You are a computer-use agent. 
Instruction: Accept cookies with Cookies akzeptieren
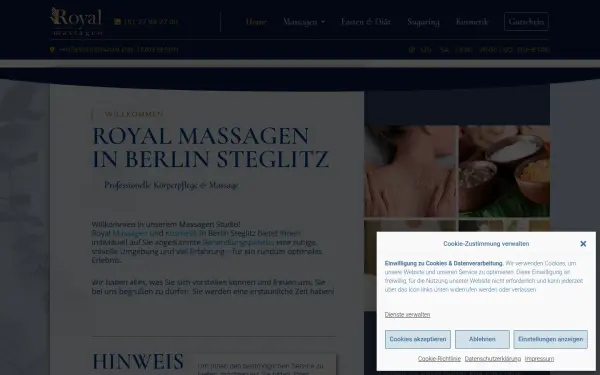click(x=418, y=339)
